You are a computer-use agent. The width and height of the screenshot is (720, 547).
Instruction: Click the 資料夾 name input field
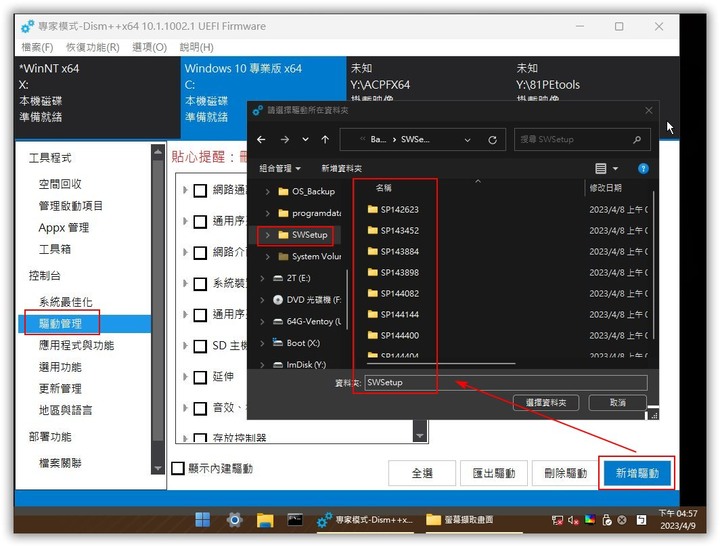pos(506,383)
